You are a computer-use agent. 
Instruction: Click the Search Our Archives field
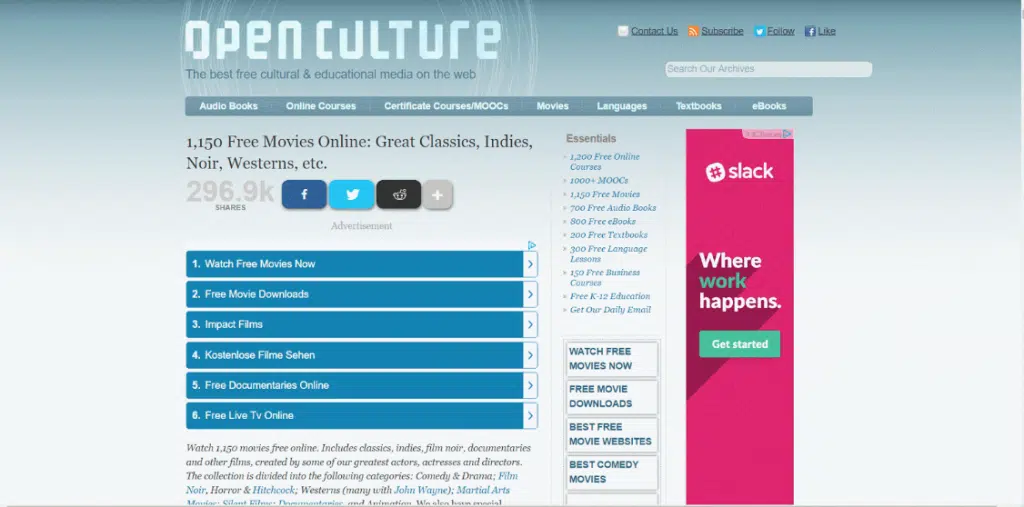(769, 69)
